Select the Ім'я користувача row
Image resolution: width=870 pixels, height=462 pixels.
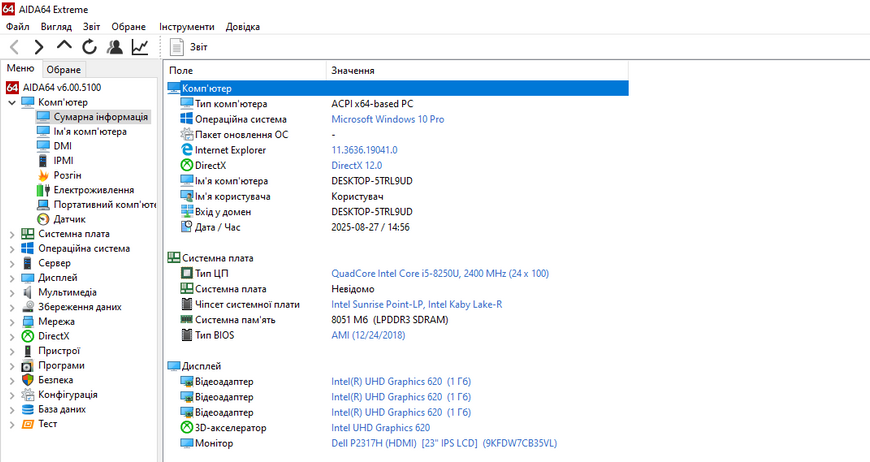(397, 196)
